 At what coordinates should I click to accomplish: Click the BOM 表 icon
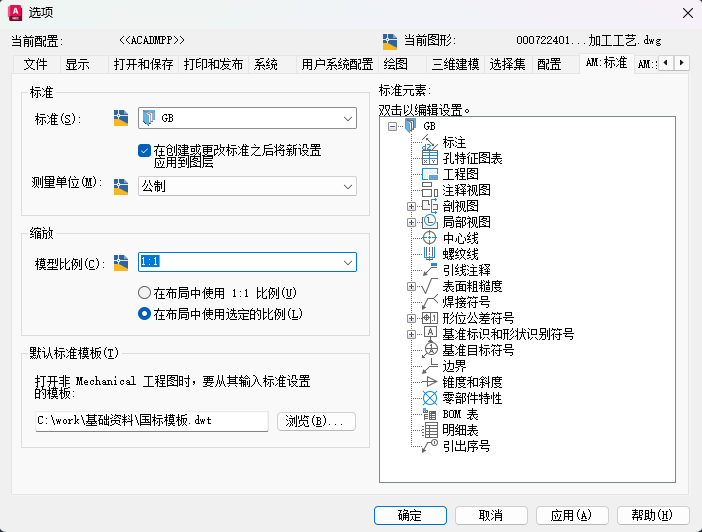tap(430, 414)
